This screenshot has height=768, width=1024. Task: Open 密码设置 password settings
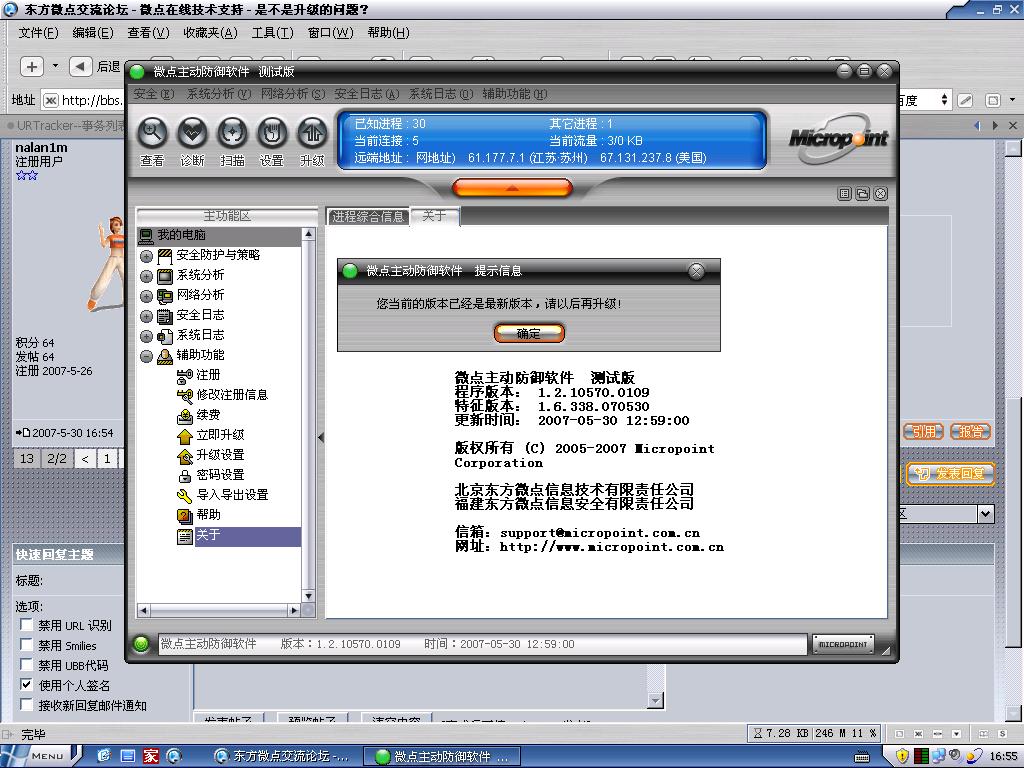click(220, 475)
